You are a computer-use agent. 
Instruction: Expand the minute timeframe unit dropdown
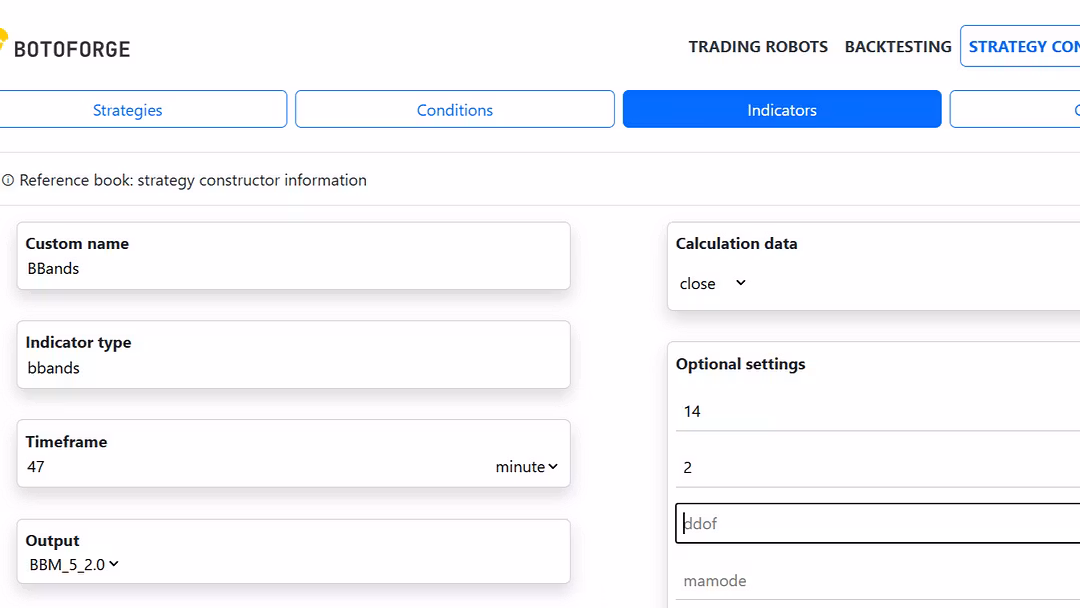pyautogui.click(x=526, y=467)
